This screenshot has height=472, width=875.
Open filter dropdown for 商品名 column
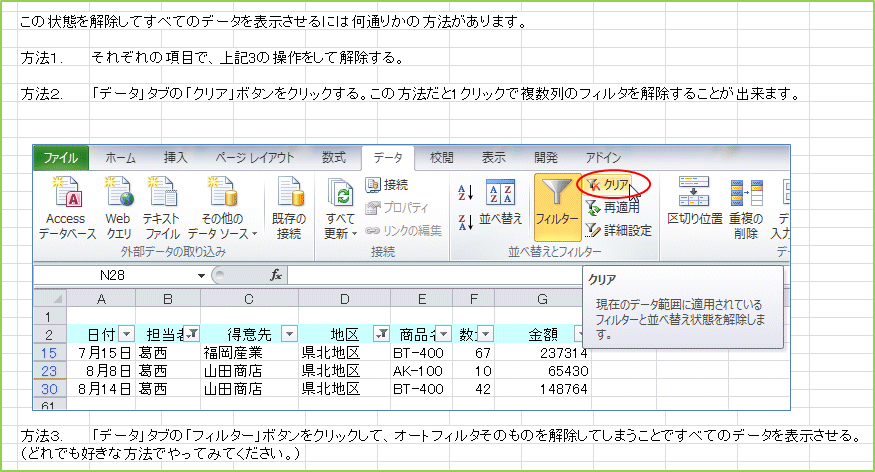pos(444,334)
